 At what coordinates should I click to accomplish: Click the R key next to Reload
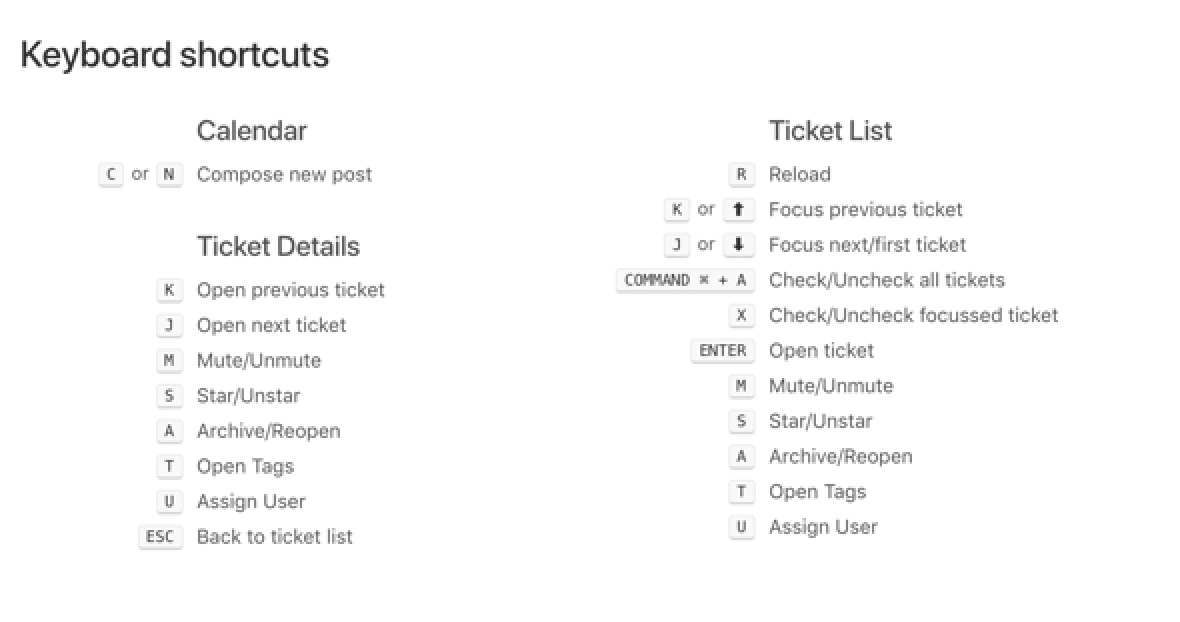click(741, 174)
